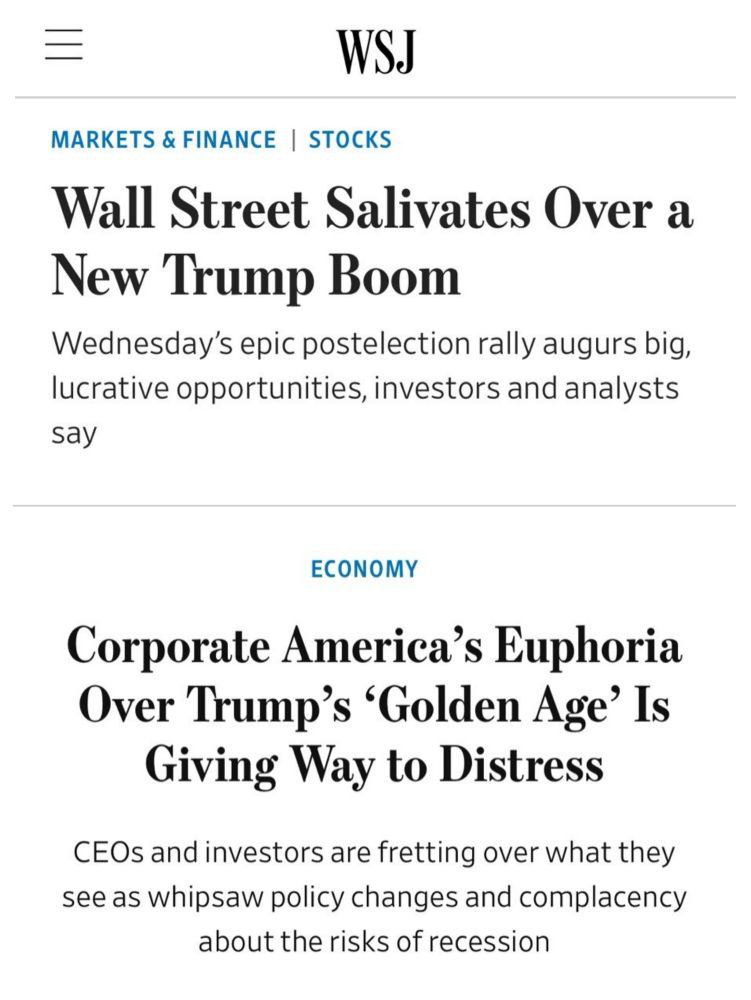Click the divider line below the WSJ header
The width and height of the screenshot is (751, 1000).
(x=375, y=97)
